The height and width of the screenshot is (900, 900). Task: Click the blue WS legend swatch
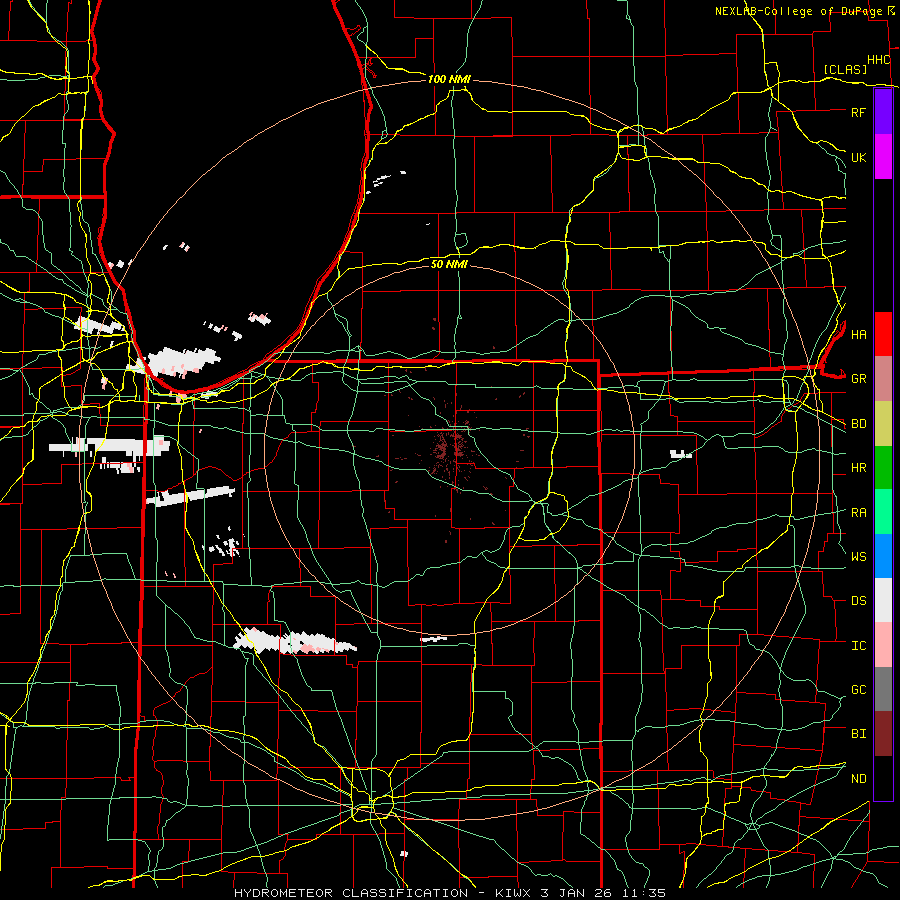883,556
